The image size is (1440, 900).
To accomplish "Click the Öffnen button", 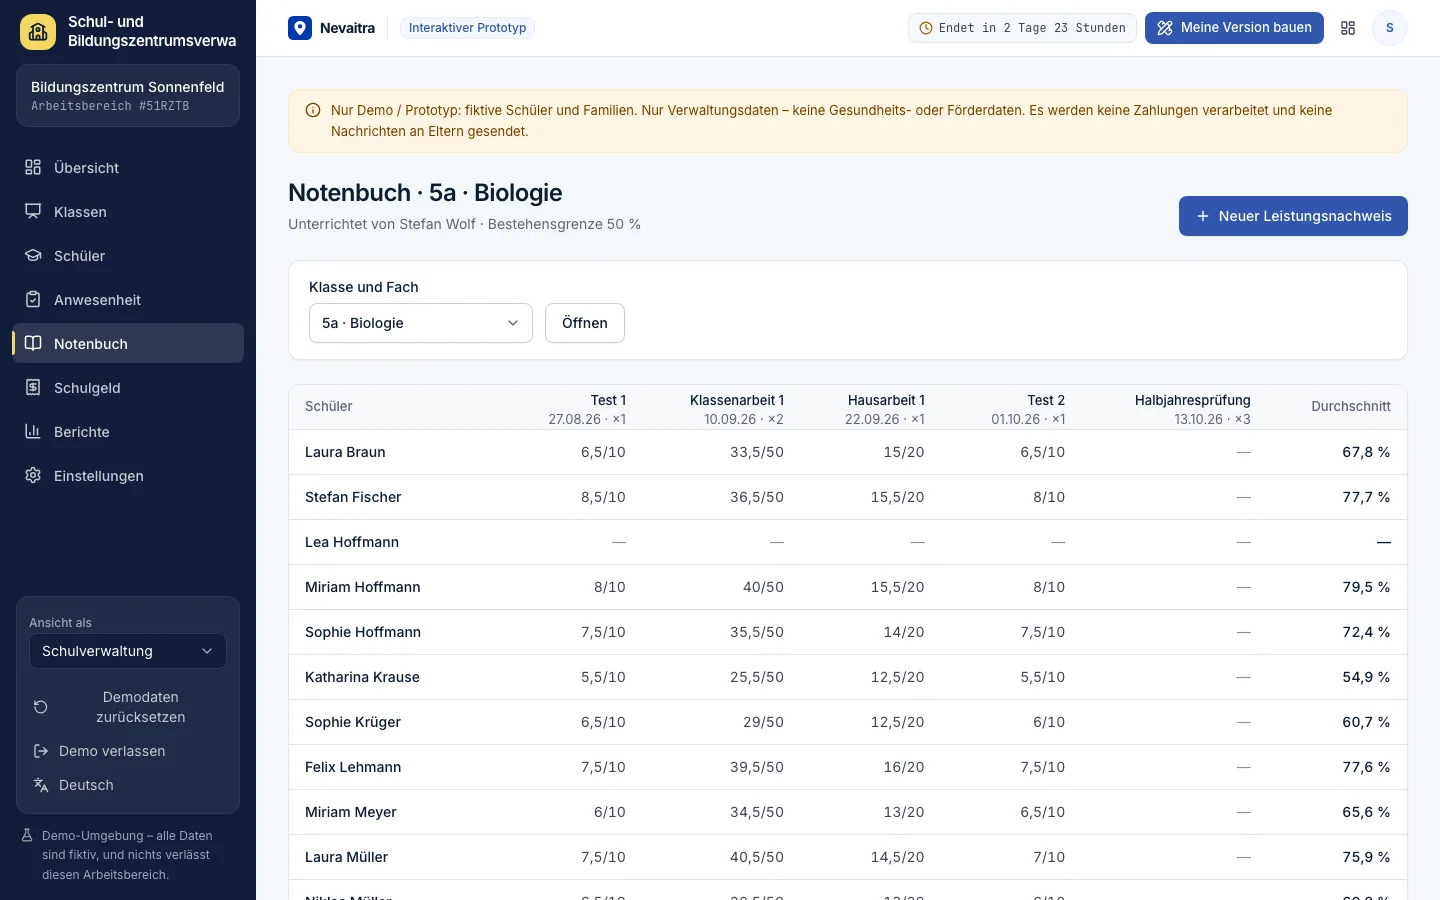I will click(585, 323).
